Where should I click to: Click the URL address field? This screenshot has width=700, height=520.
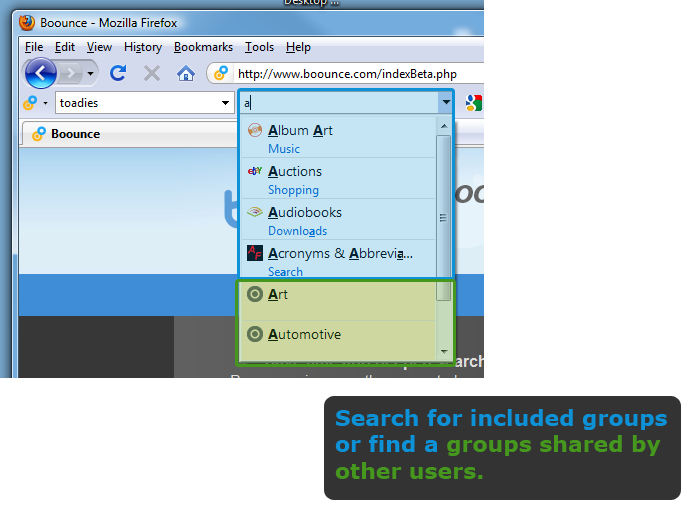[358, 74]
